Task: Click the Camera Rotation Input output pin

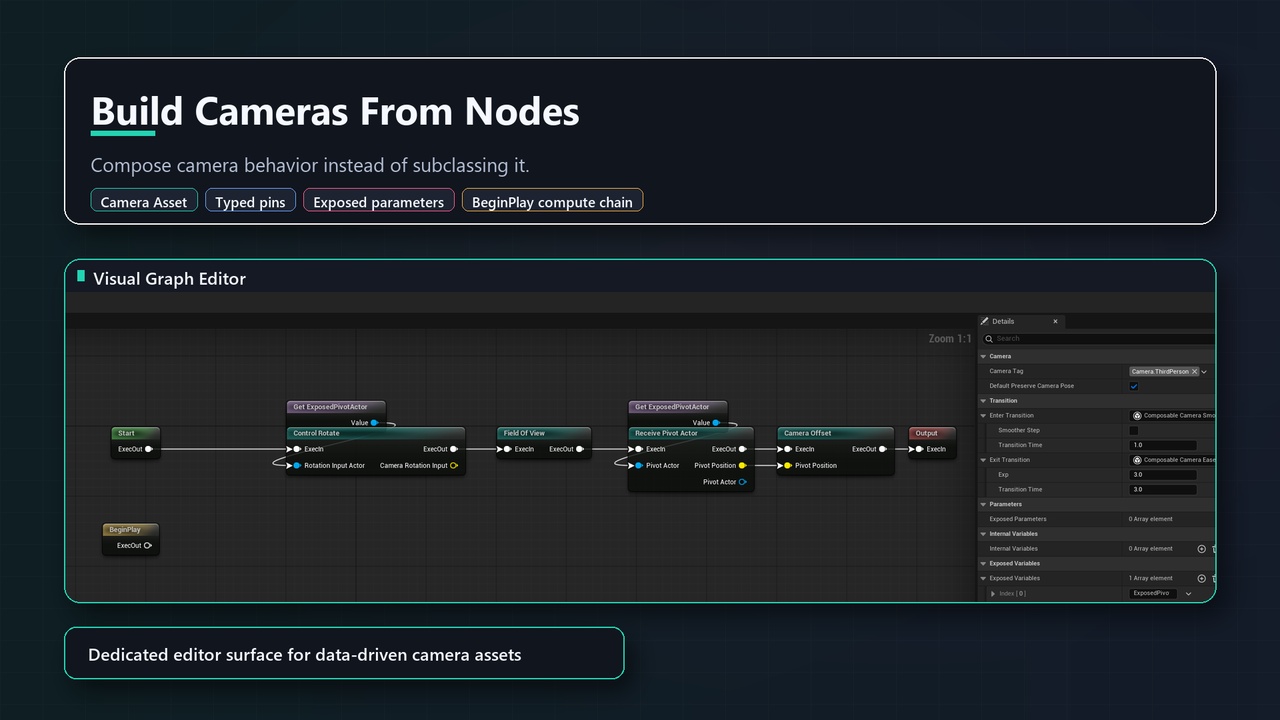Action: [454, 465]
